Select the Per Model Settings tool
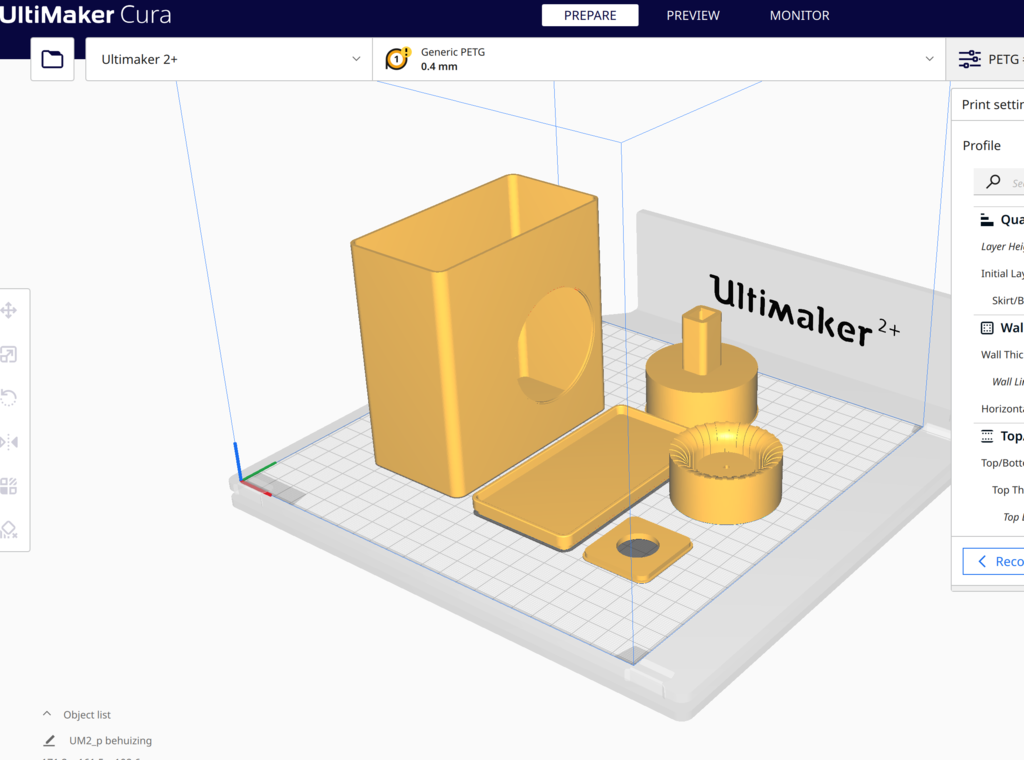This screenshot has width=1024, height=760. [x=8, y=486]
